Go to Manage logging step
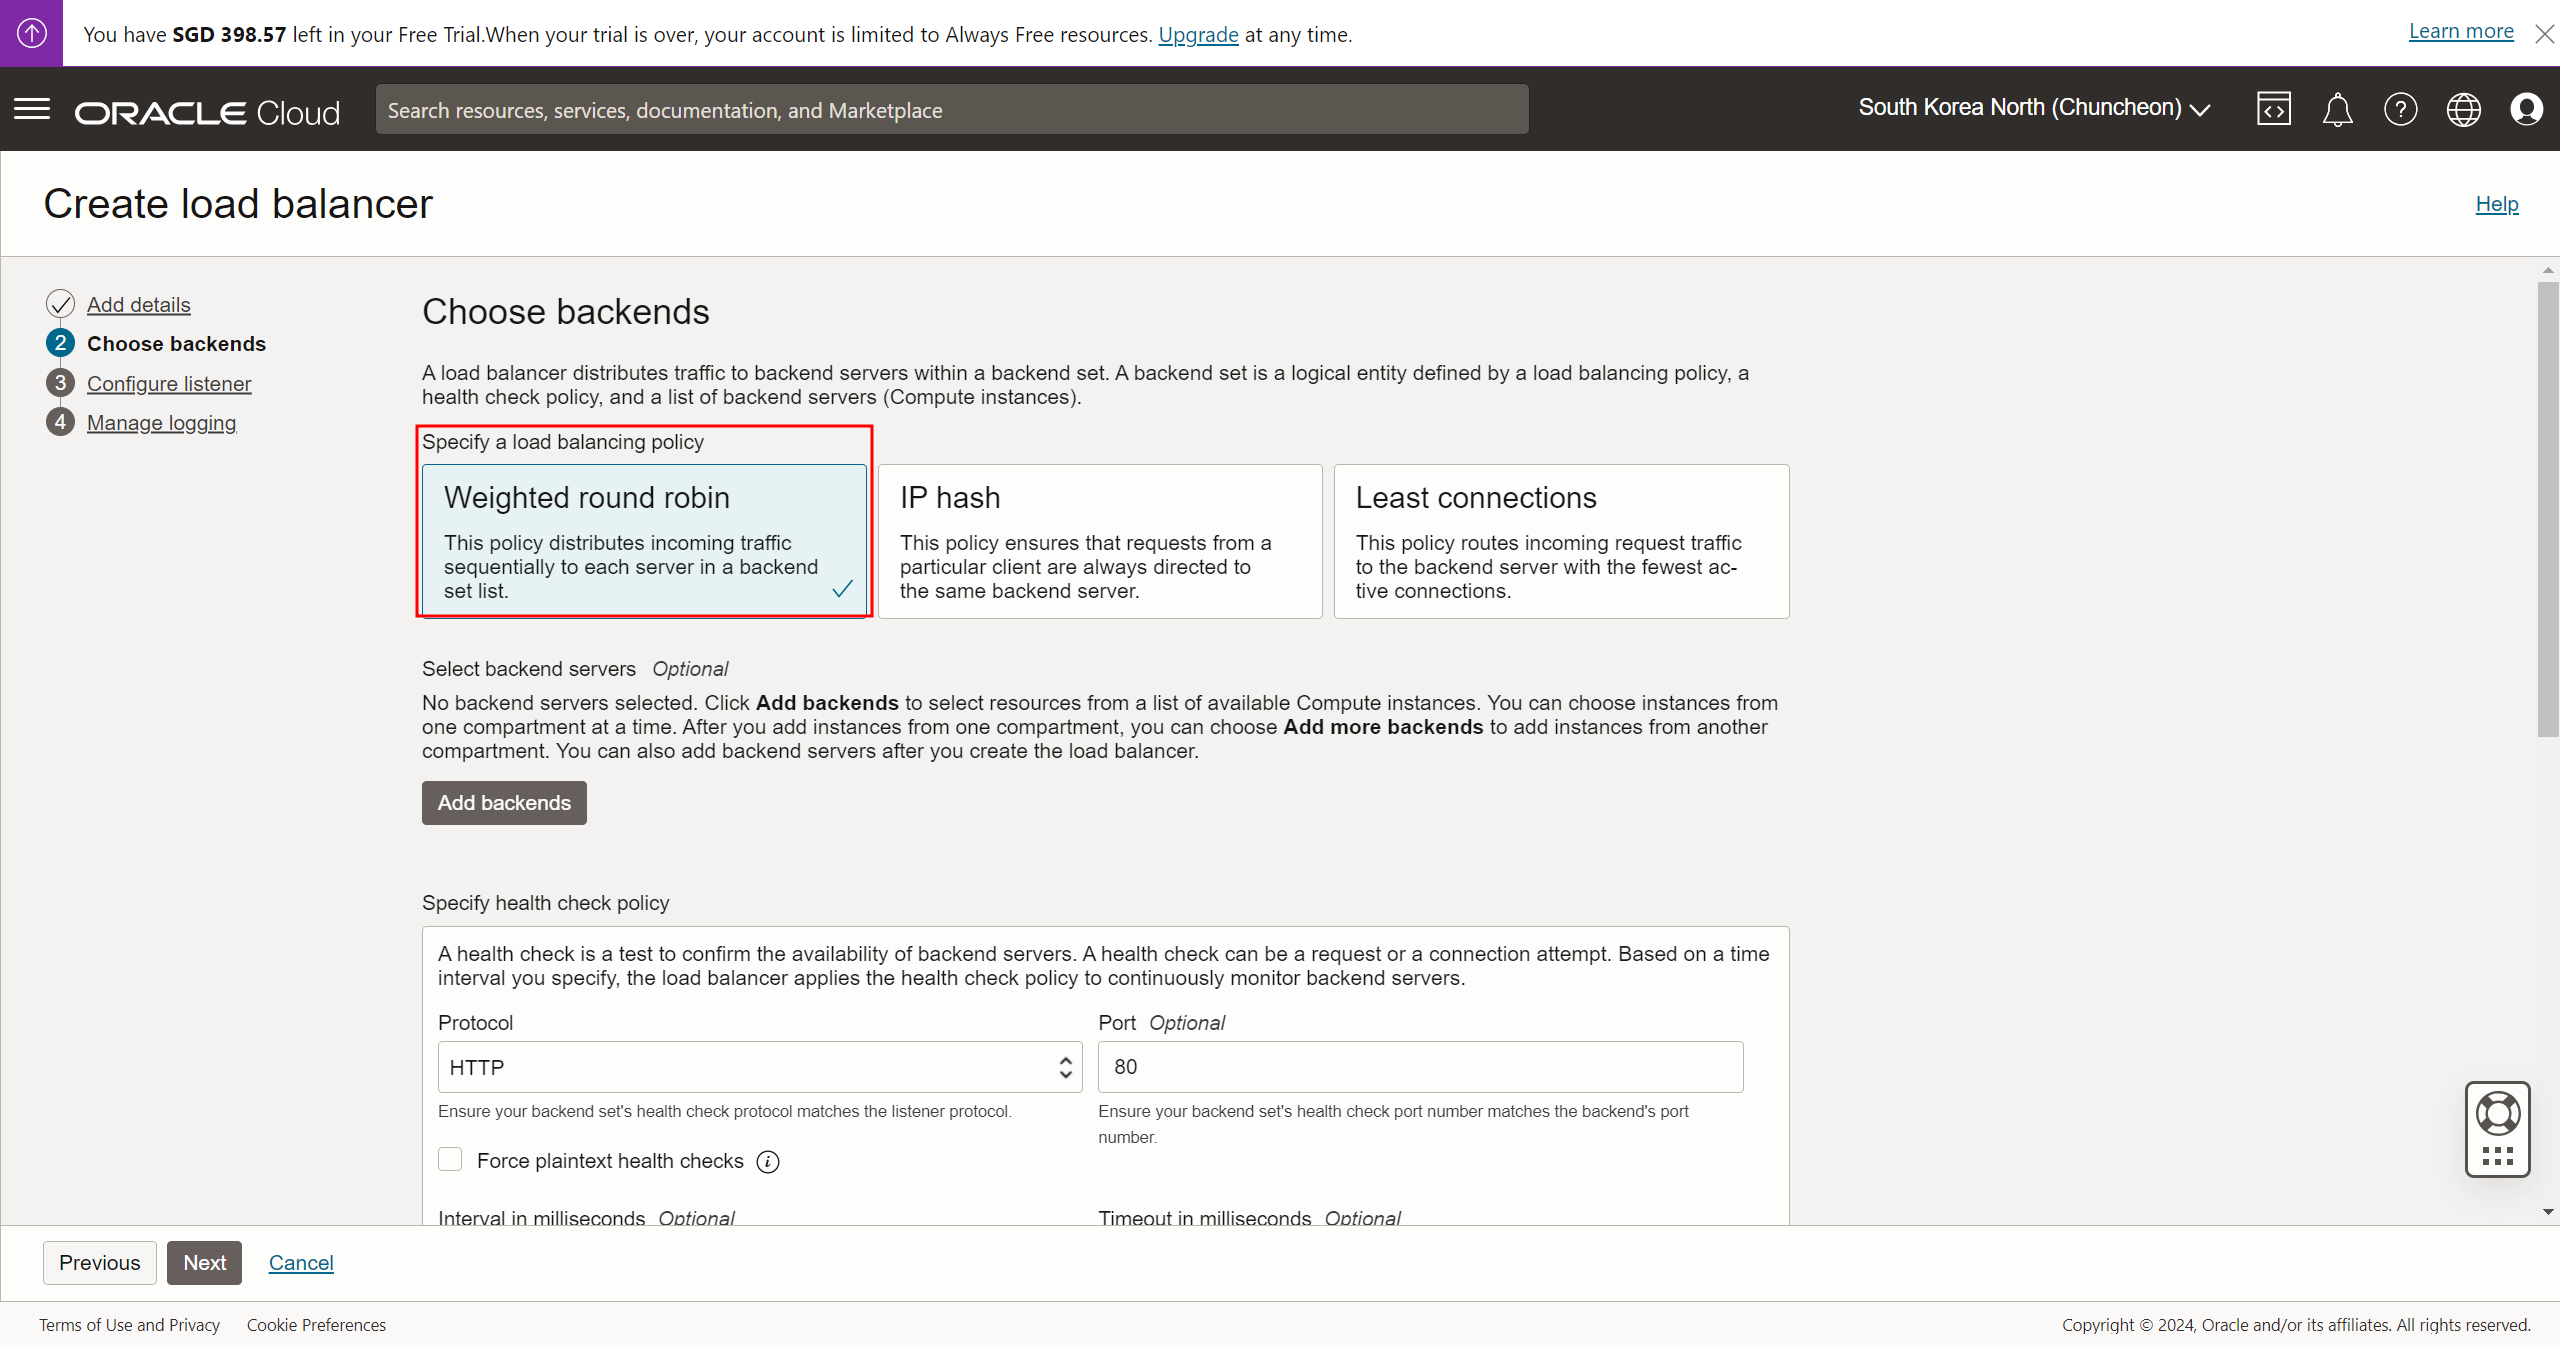 pyautogui.click(x=161, y=423)
